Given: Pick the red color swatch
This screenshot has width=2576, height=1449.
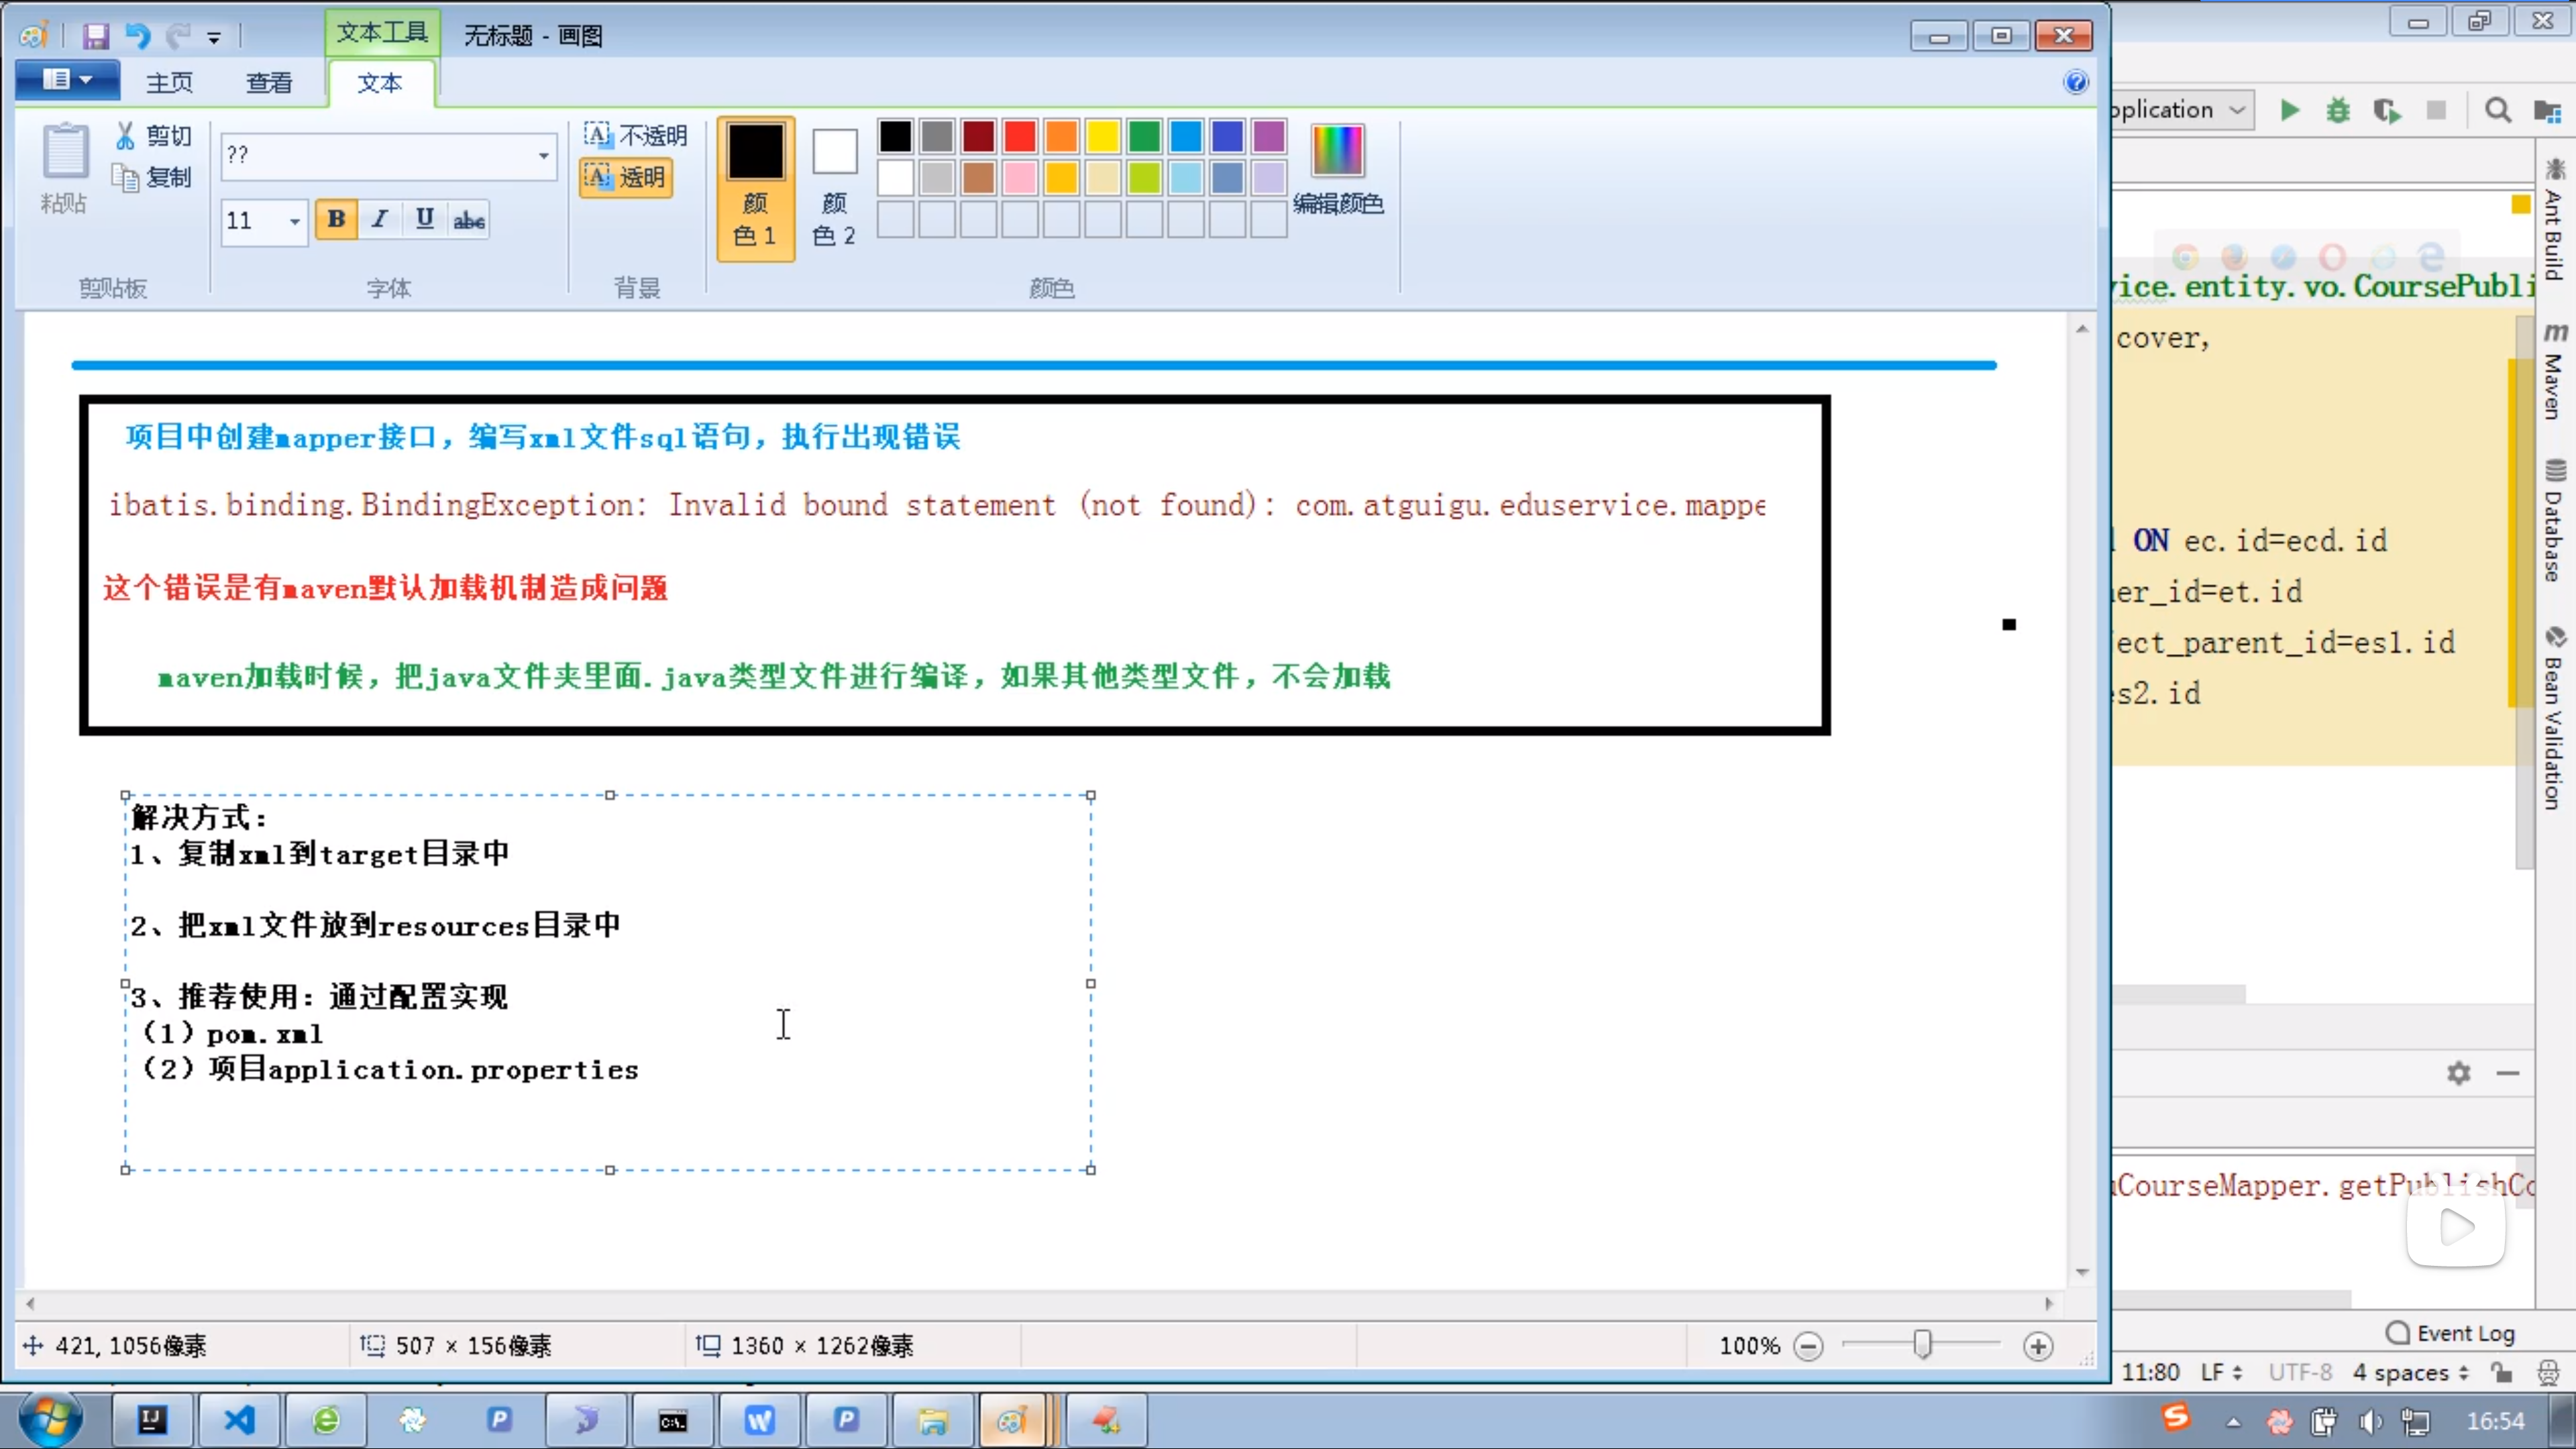Looking at the screenshot, I should click(1019, 135).
